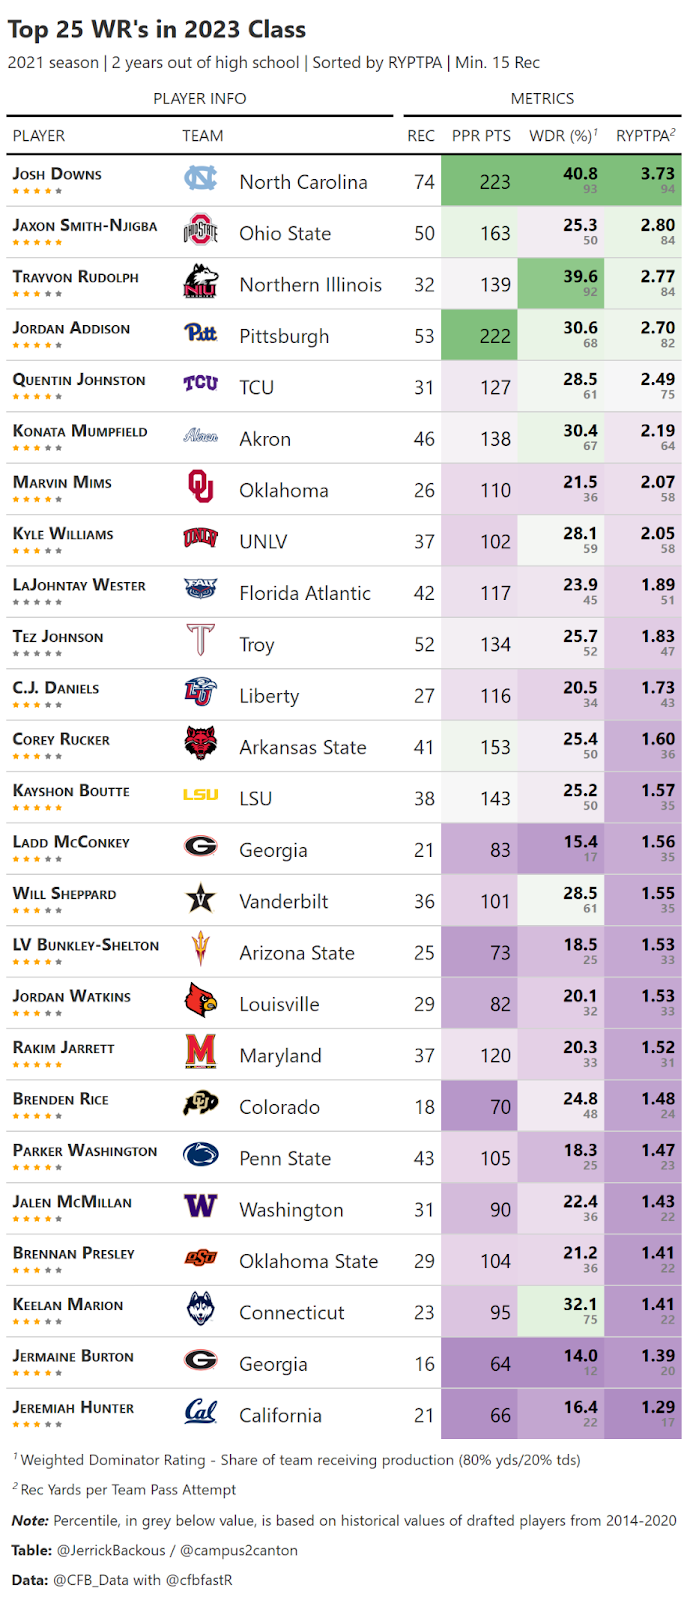
Task: Click player name Jaxon Smith-Njigba
Action: [85, 226]
